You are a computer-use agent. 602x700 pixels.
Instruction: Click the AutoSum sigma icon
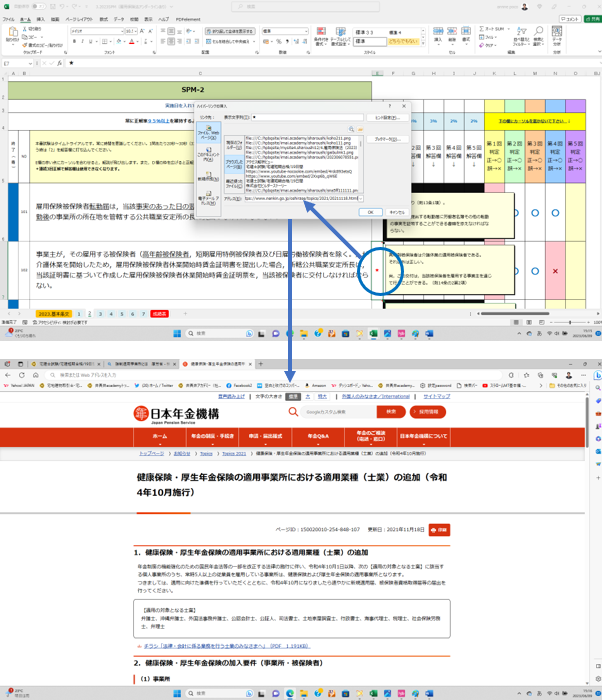(x=482, y=29)
